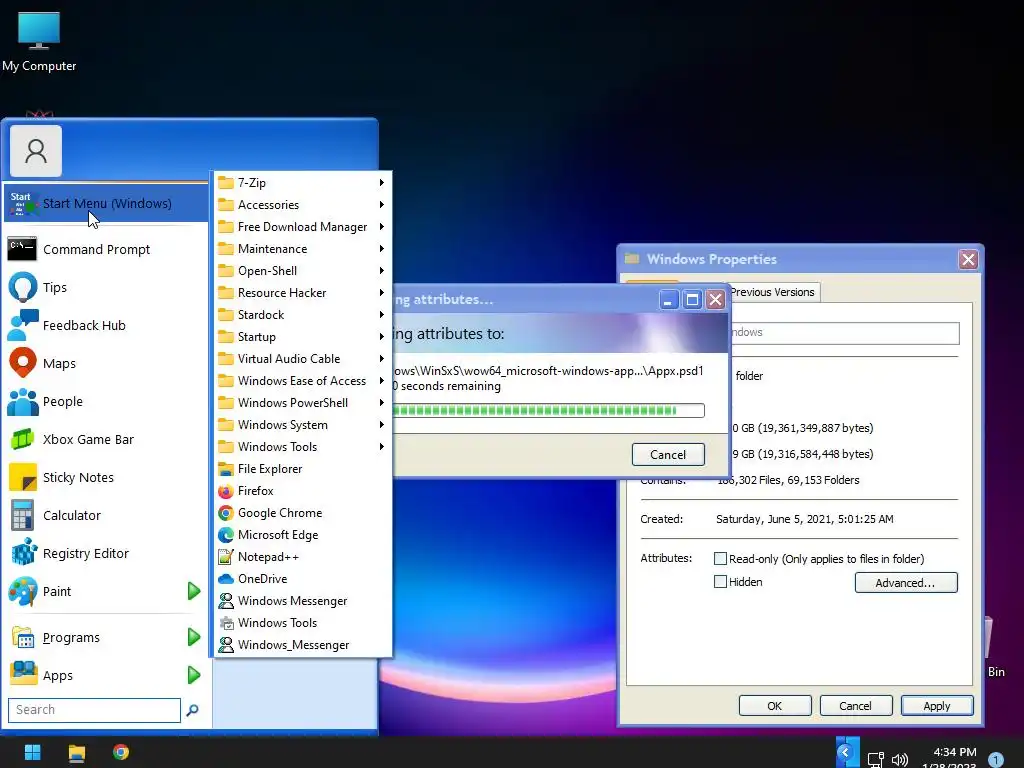1024x768 pixels.
Task: Toggle the Read-only attribute checkbox
Action: 720,558
